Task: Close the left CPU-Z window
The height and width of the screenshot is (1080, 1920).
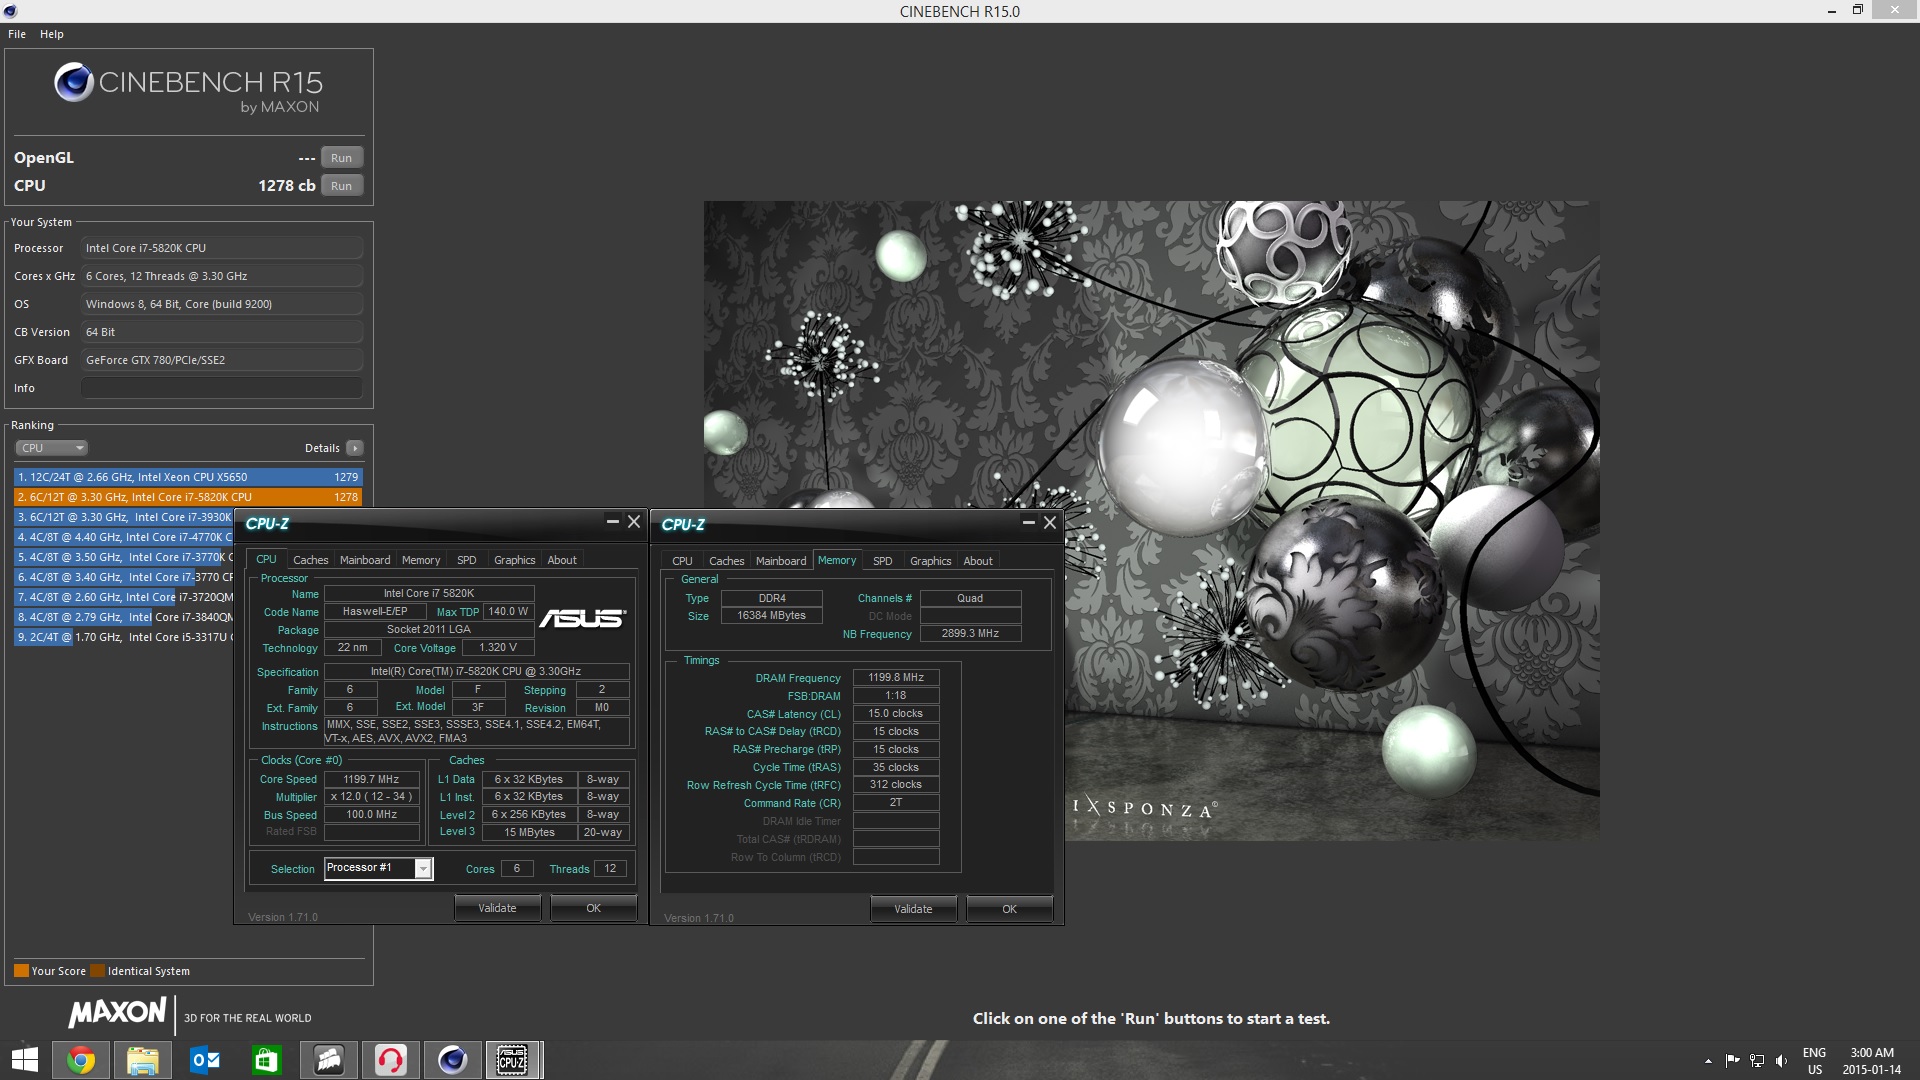Action: (634, 522)
